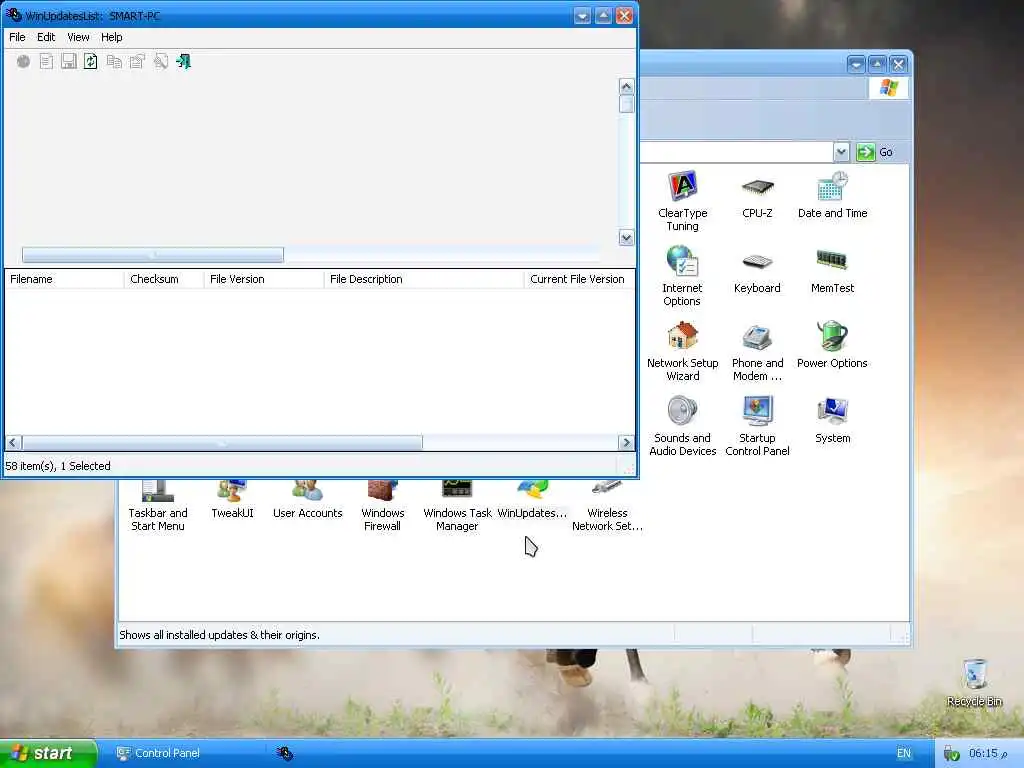Viewport: 1024px width, 768px height.
Task: Select the Recycle Bin desktop icon
Action: click(974, 682)
